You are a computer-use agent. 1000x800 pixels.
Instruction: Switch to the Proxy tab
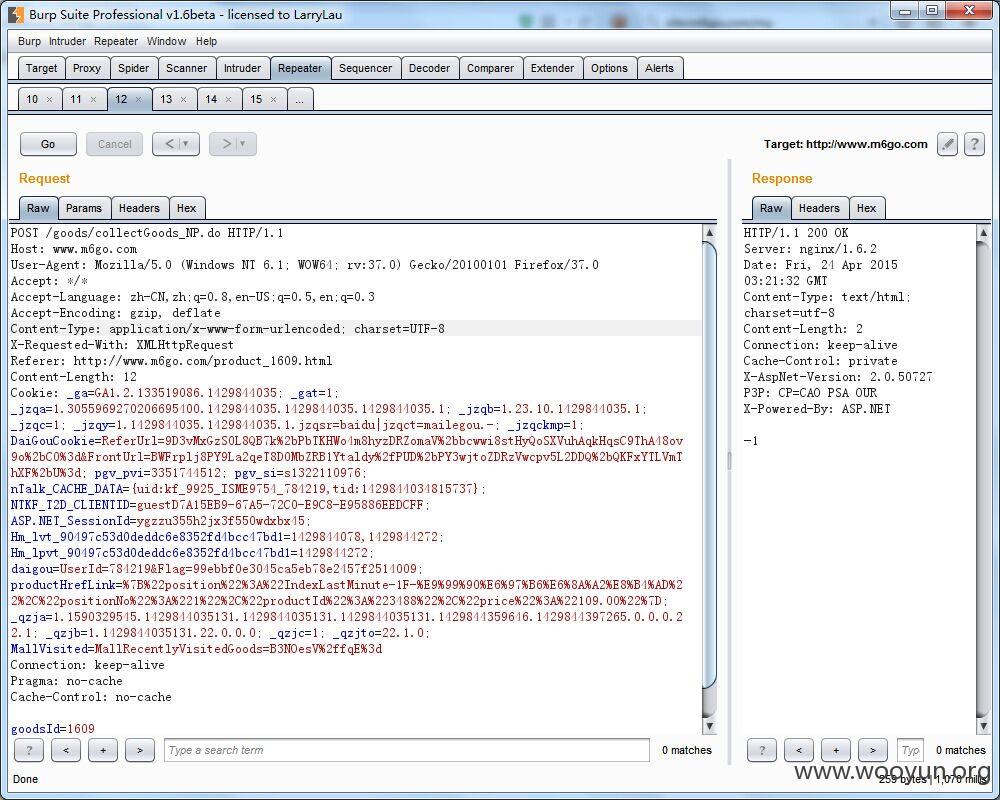[x=87, y=68]
